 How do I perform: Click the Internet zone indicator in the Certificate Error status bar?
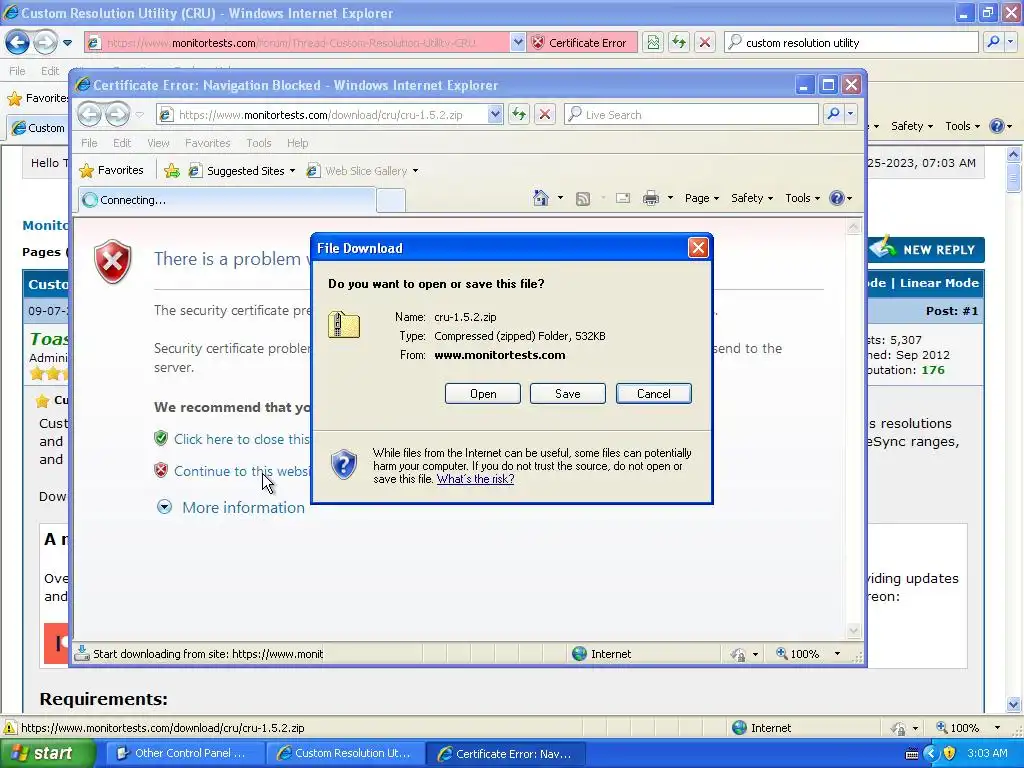tap(601, 654)
